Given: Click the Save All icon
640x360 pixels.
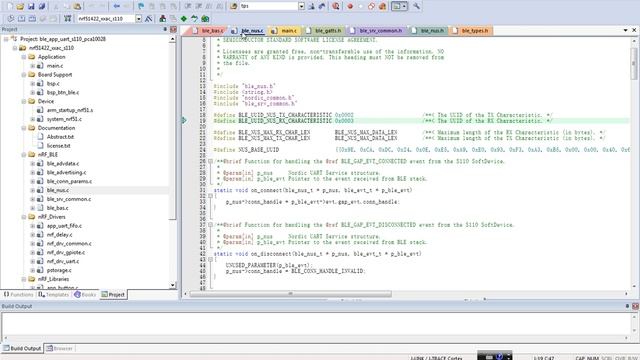Looking at the screenshot, I should (42, 6).
